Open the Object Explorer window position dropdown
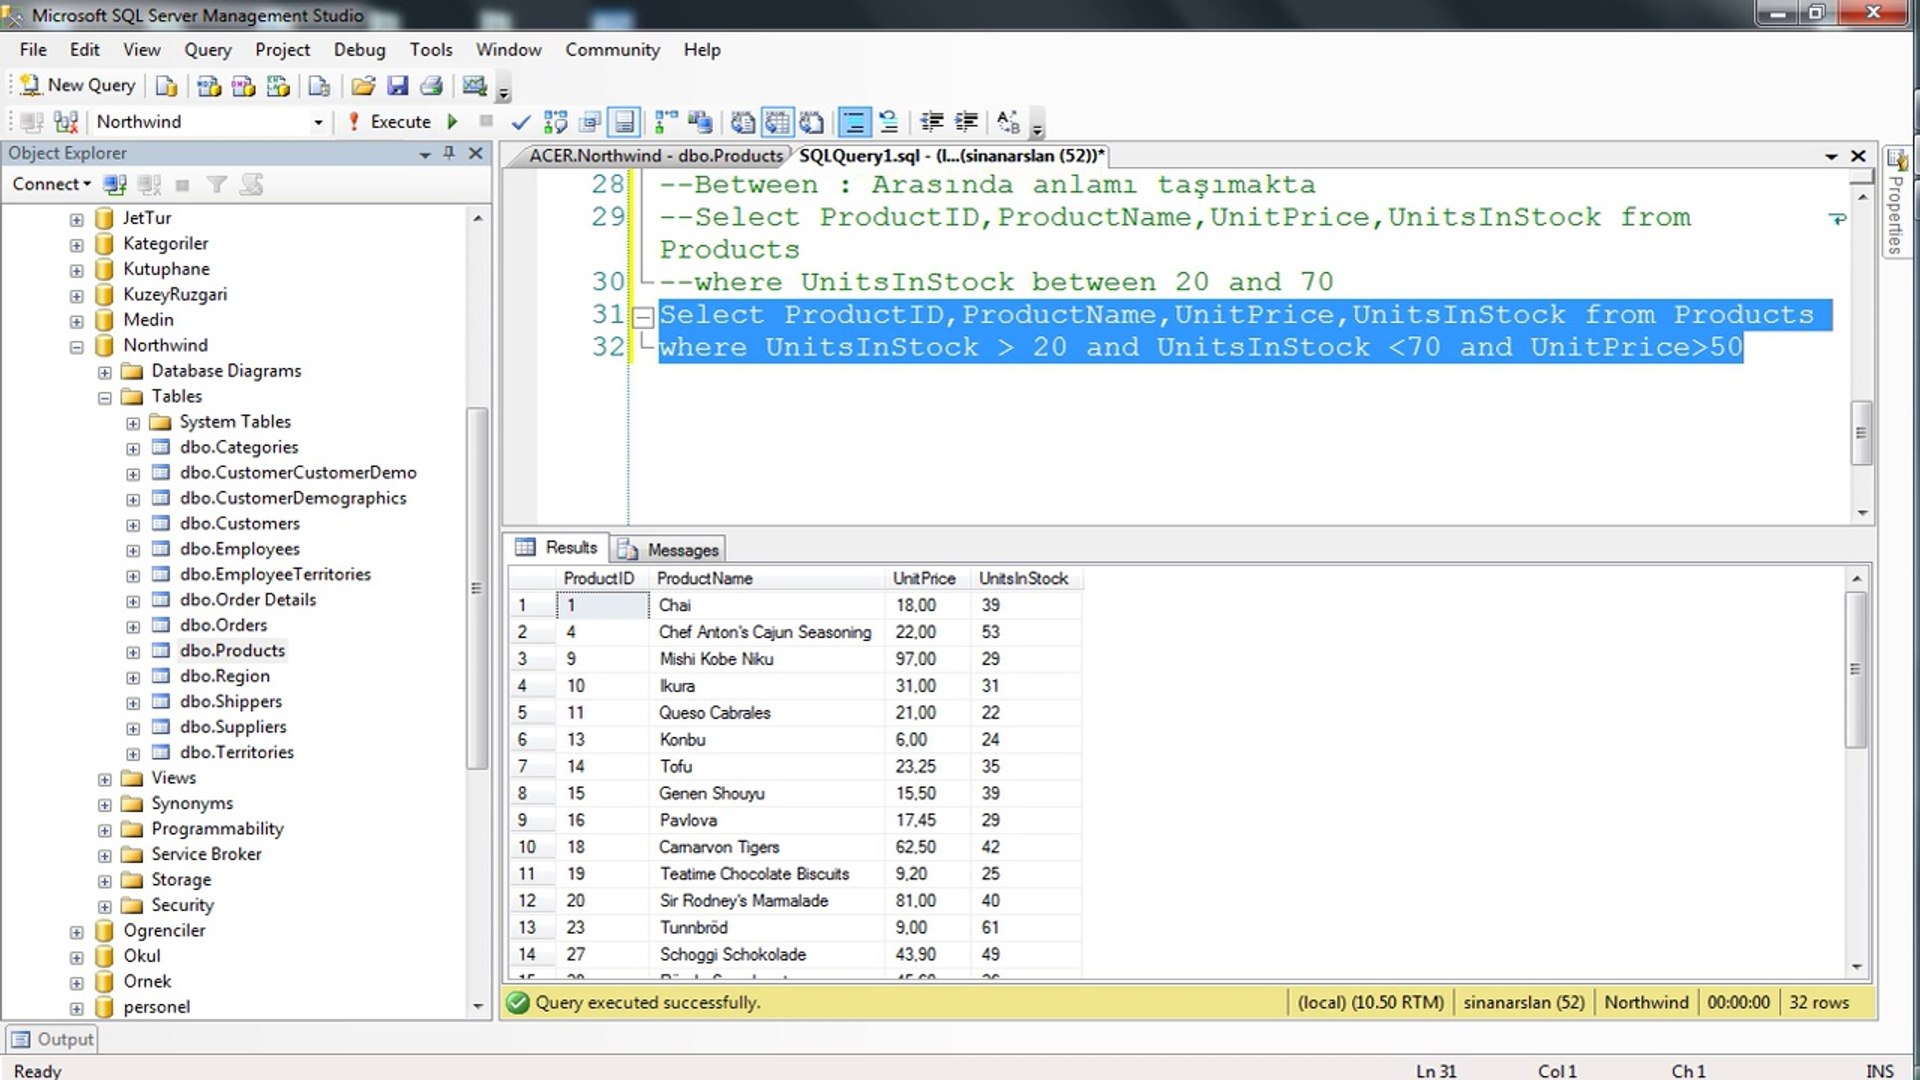This screenshot has height=1080, width=1920. coord(425,154)
